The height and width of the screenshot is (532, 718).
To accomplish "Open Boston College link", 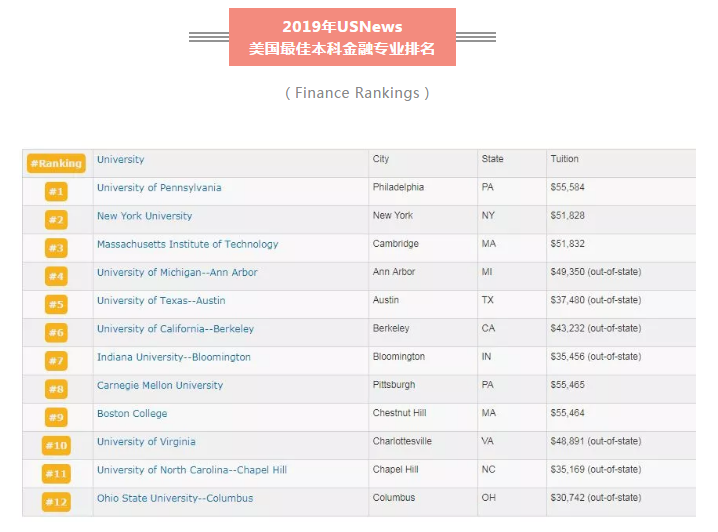I will [x=132, y=414].
